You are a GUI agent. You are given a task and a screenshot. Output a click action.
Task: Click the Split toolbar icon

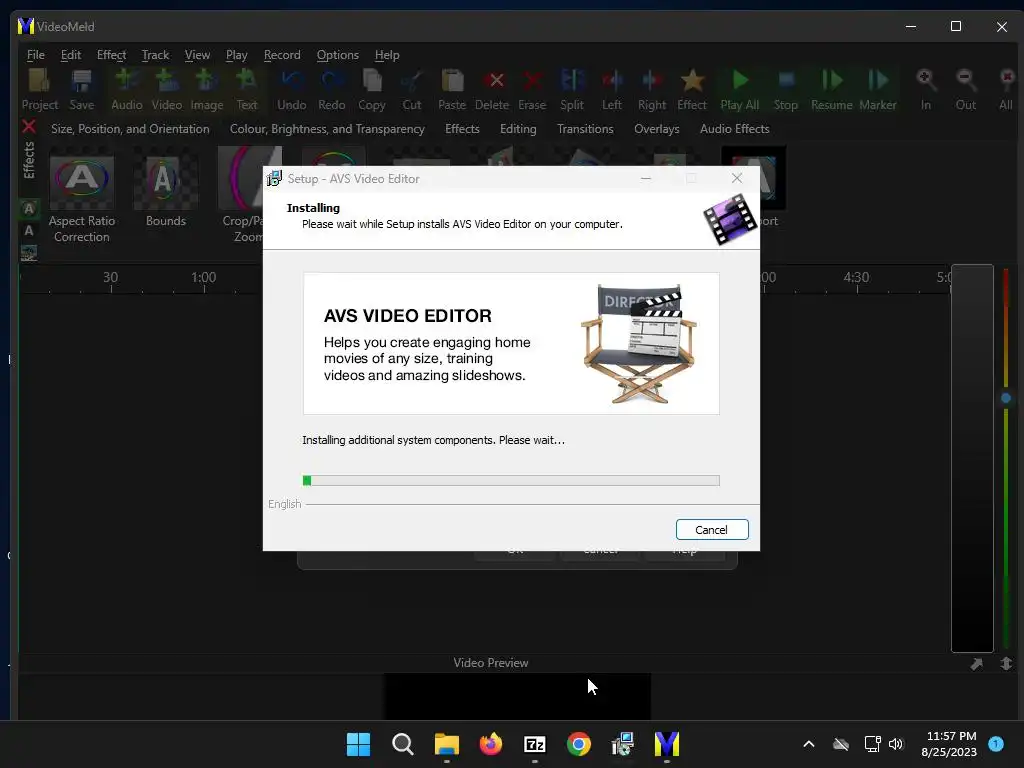click(x=572, y=90)
